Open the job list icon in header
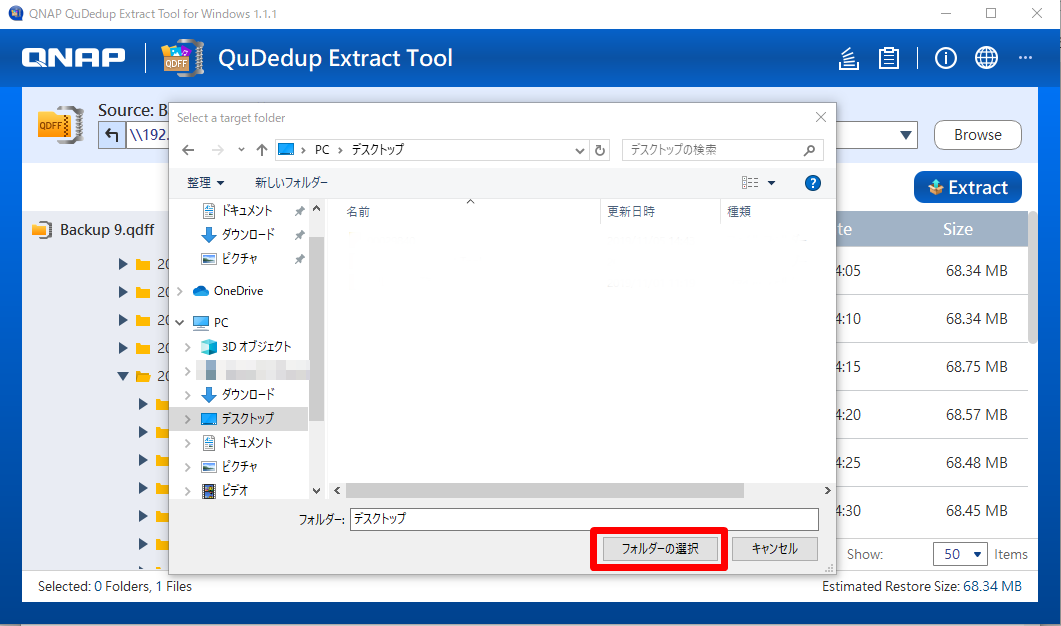The height and width of the screenshot is (626, 1061). point(849,58)
